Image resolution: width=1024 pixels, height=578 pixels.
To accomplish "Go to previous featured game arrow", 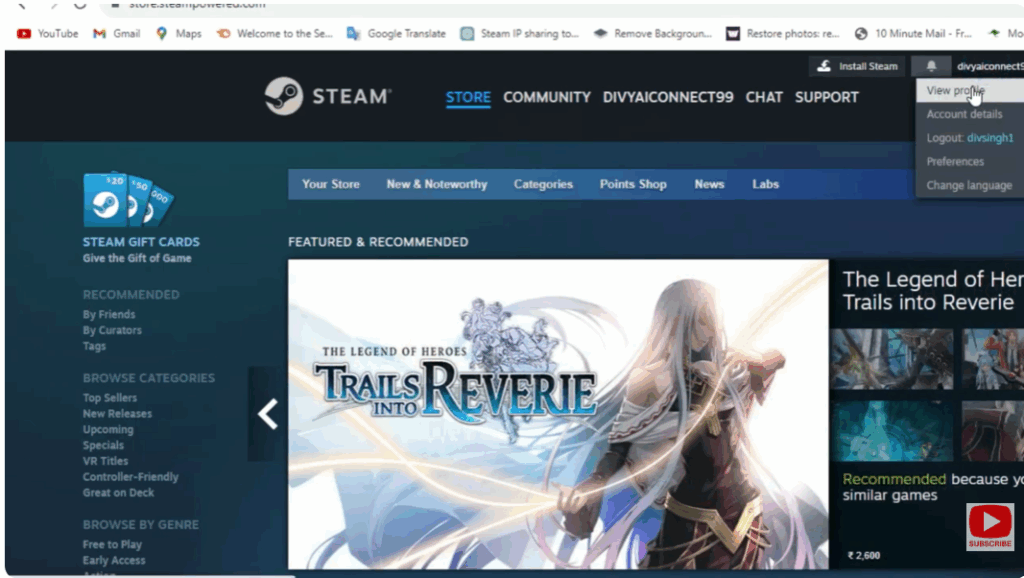I will pos(267,413).
